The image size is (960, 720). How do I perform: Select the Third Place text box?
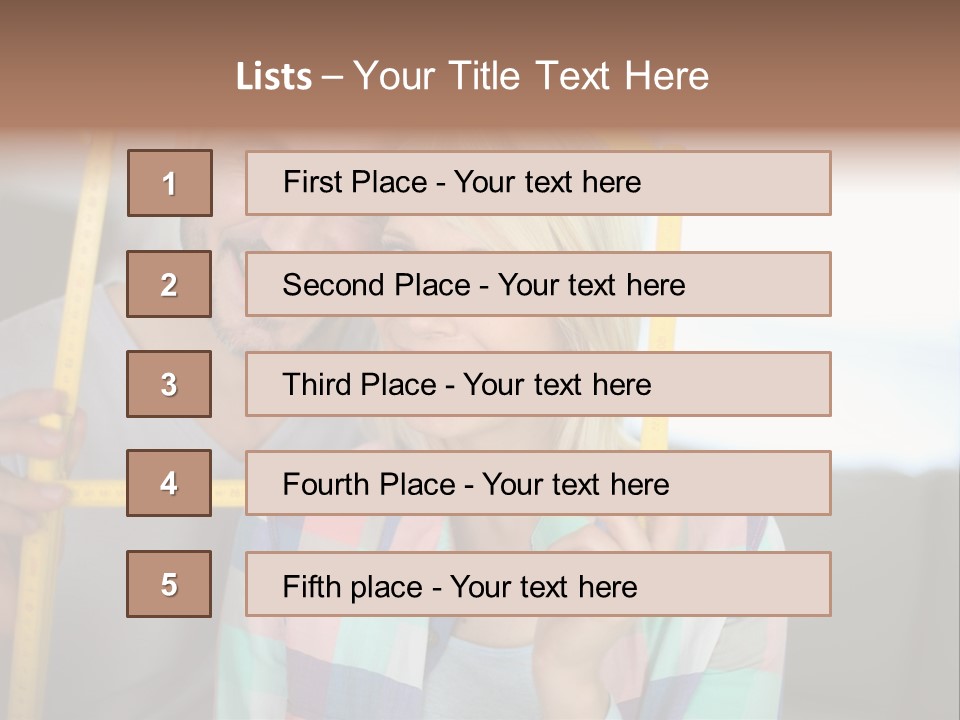538,384
